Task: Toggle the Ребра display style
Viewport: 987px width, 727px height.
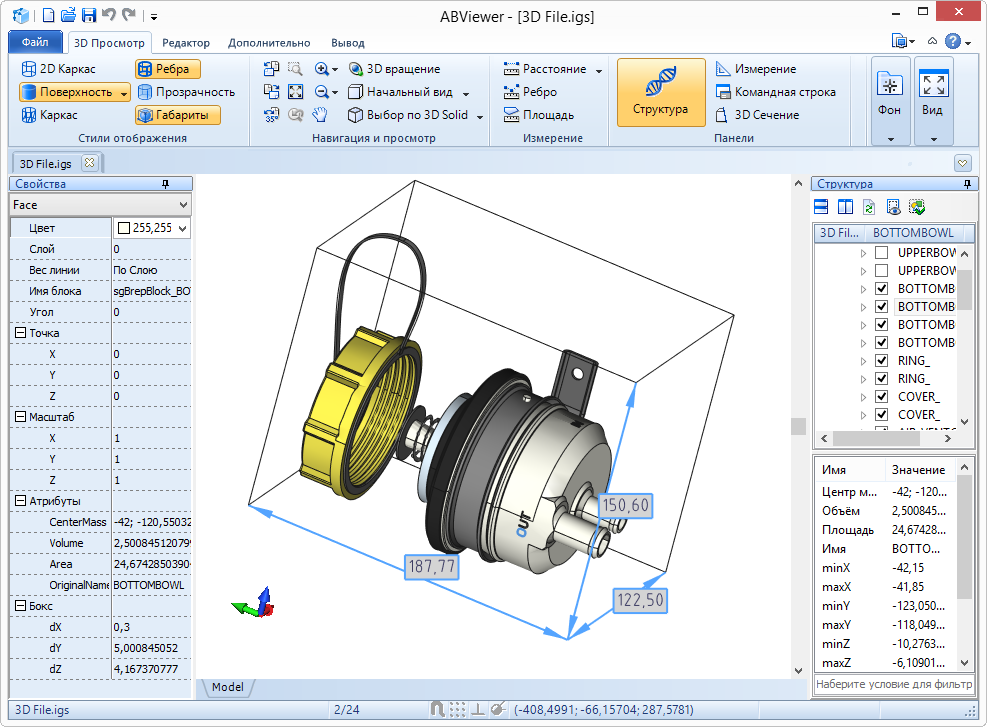Action: point(166,68)
